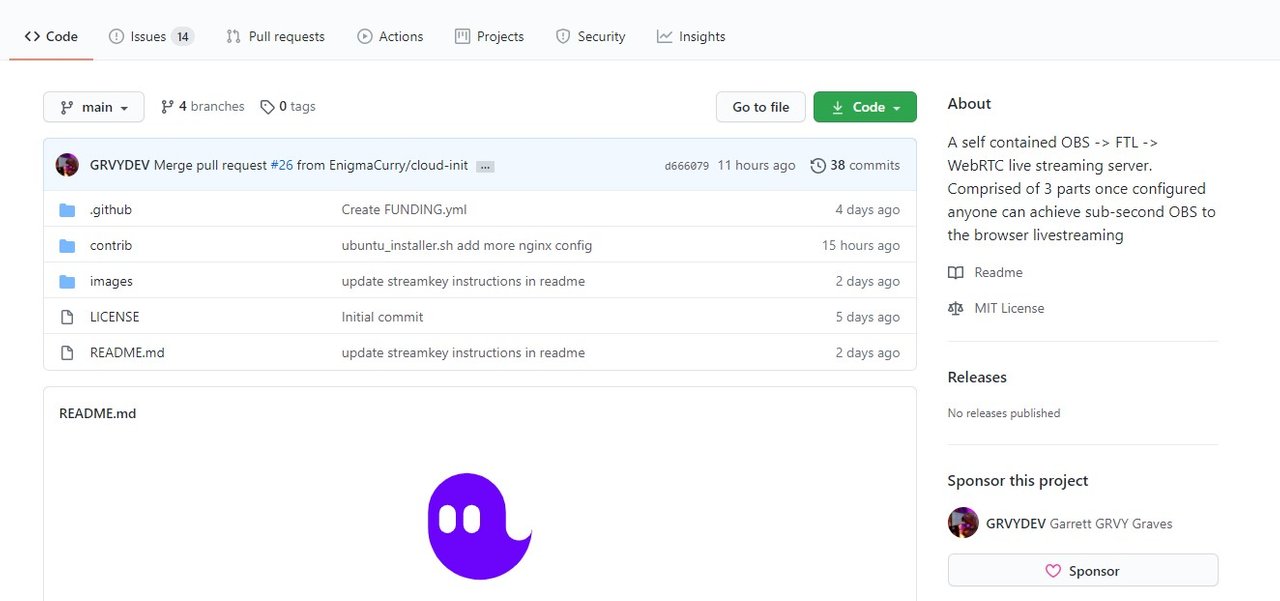Open the Issues tab

[151, 36]
